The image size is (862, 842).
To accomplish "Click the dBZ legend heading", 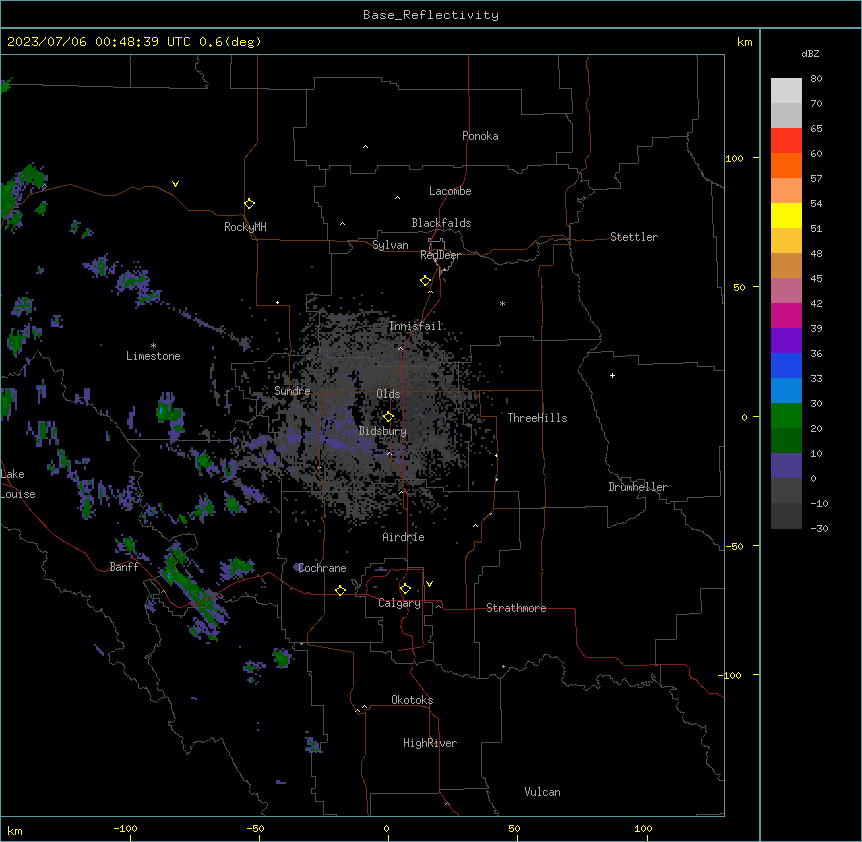I will tap(810, 53).
